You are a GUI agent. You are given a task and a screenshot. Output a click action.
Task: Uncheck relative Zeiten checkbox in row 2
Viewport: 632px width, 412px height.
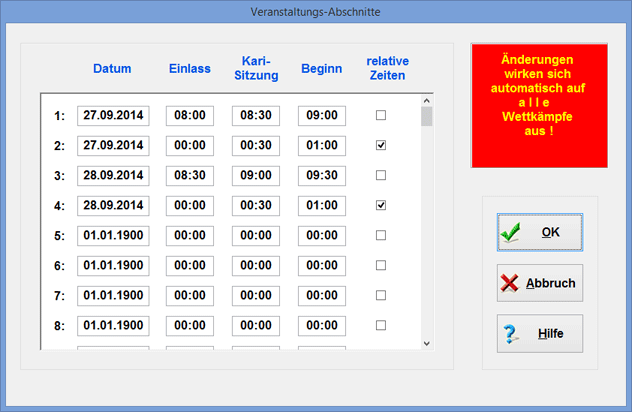(380, 146)
